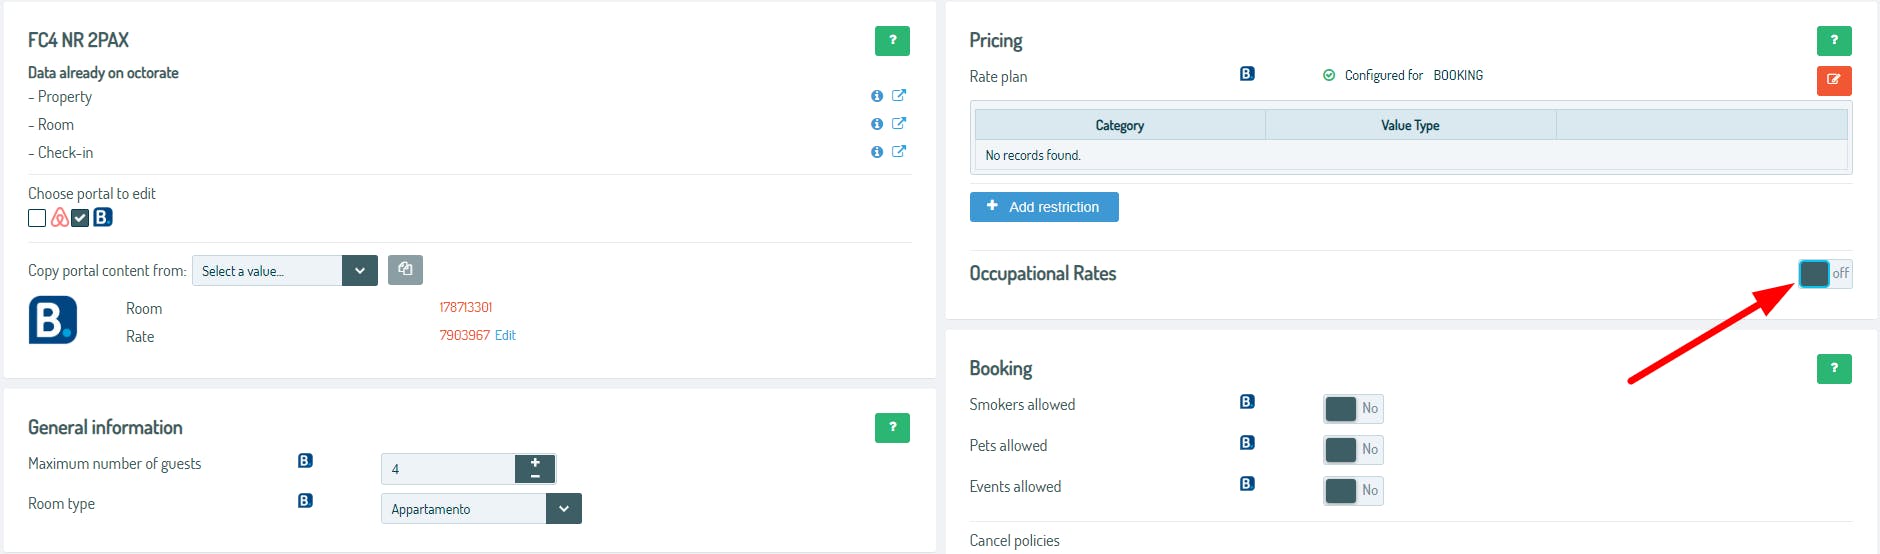The width and height of the screenshot is (1880, 554).
Task: Uncheck the Booking.com portal checkbox
Action: click(x=80, y=218)
